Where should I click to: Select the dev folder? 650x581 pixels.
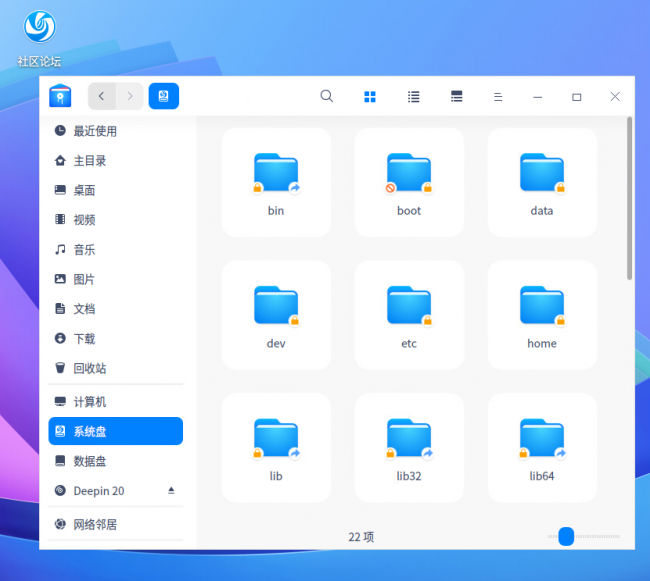[x=276, y=315]
